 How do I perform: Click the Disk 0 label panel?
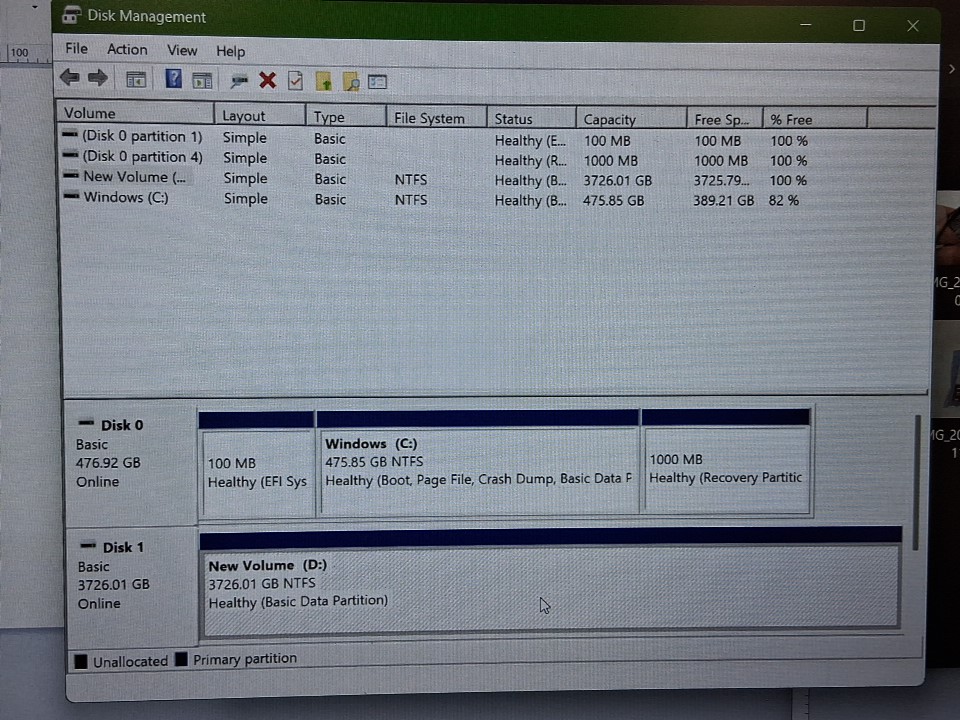[x=130, y=455]
